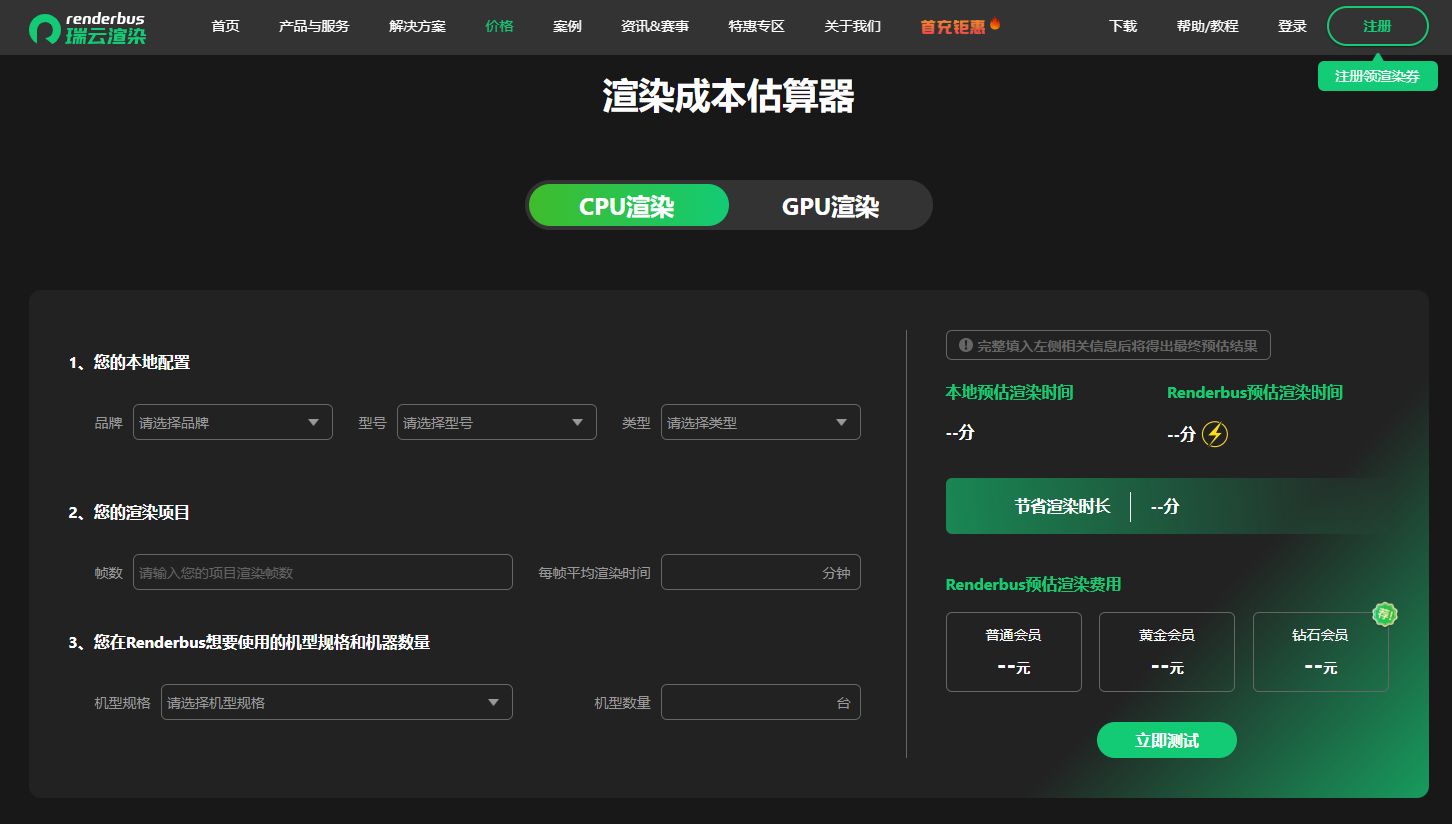Click 3、您在Renderbus想要使用的机型规格和机器数量 title
1452x824 pixels.
pos(249,642)
